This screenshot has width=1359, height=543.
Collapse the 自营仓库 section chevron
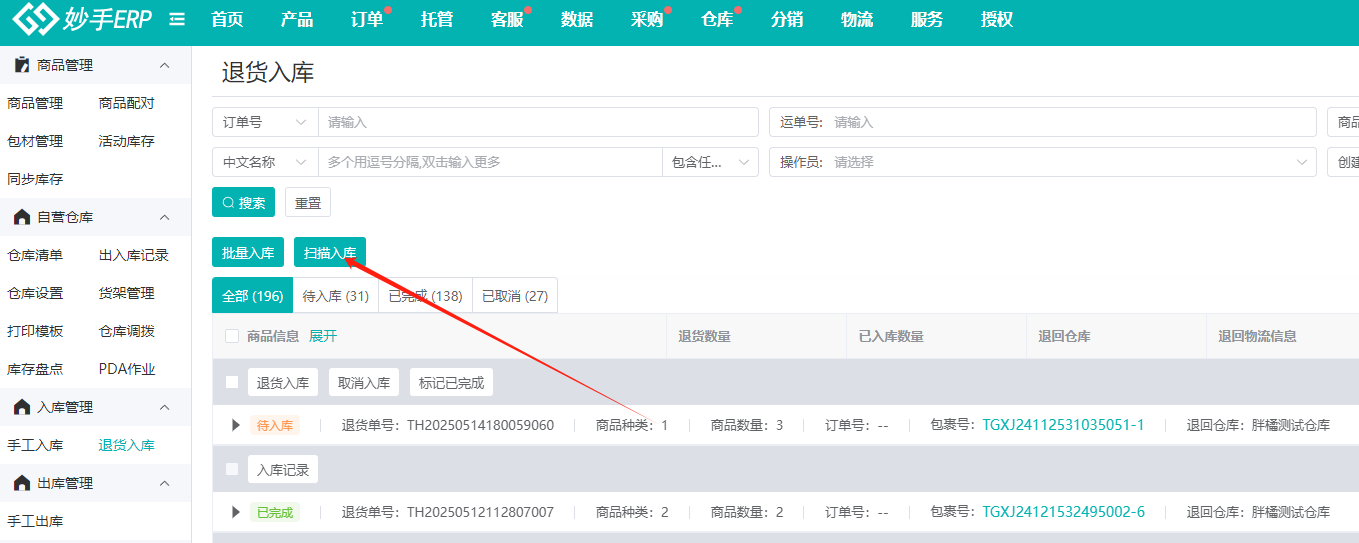[x=165, y=217]
